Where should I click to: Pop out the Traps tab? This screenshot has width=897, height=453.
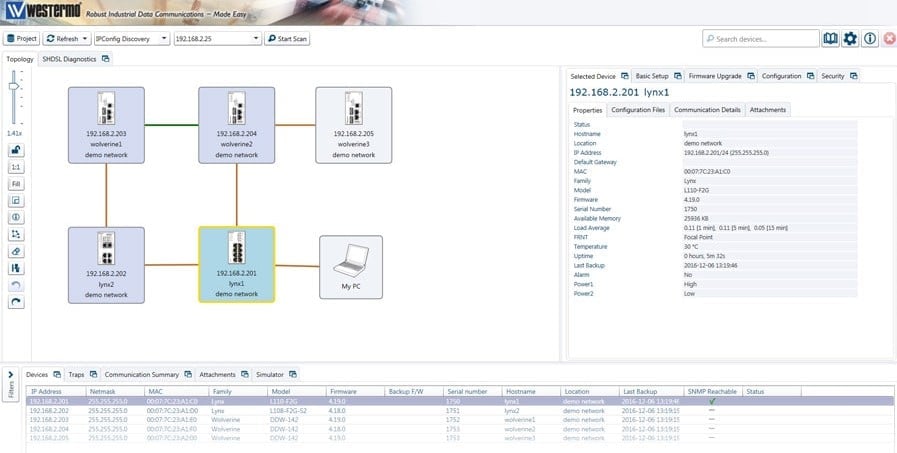[x=93, y=375]
